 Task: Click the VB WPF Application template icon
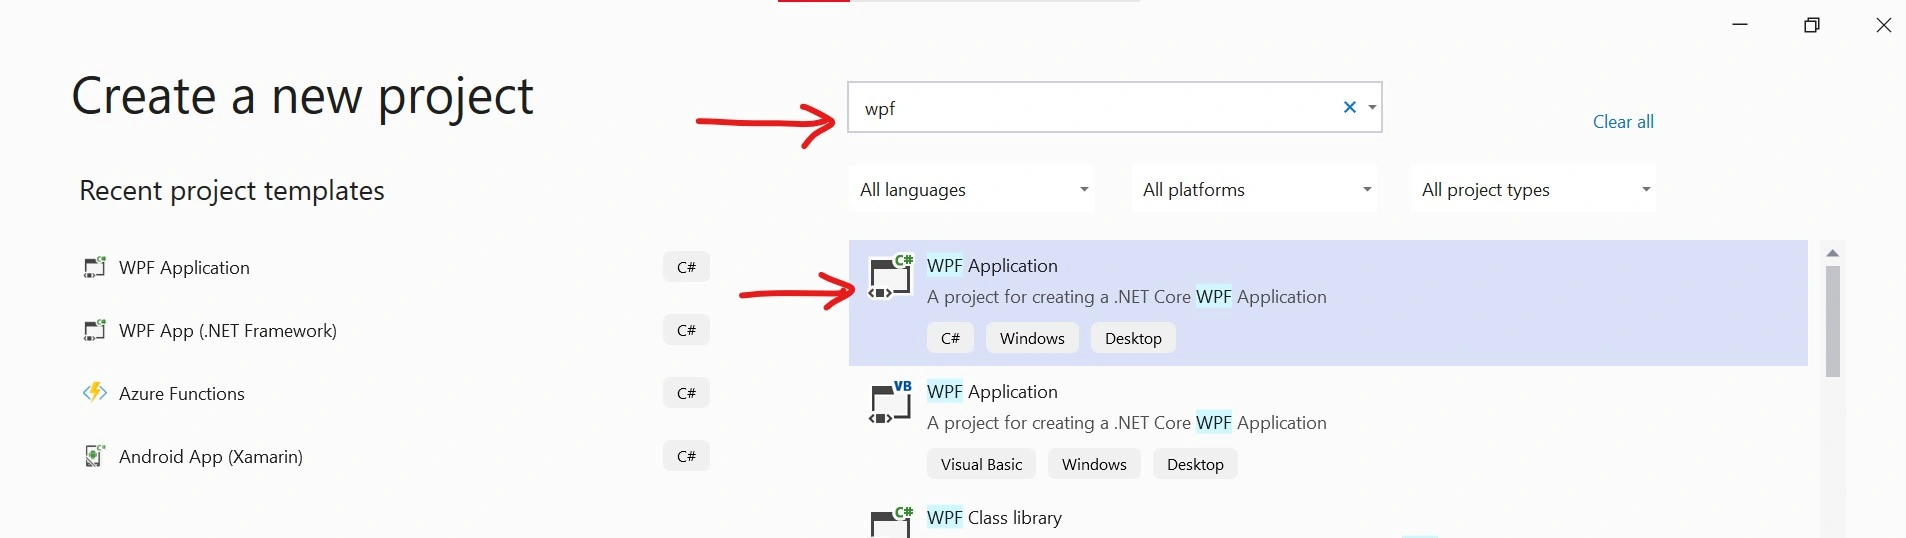coord(891,403)
